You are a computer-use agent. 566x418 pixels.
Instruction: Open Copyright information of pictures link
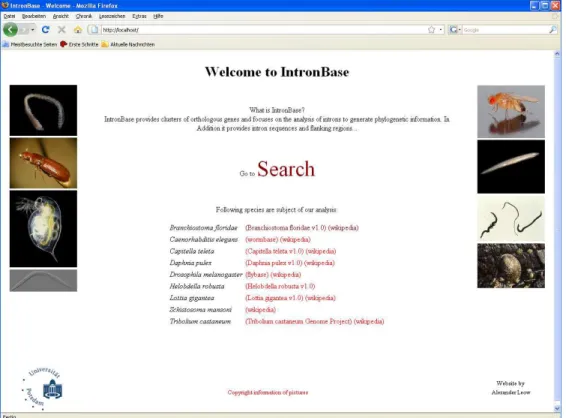tap(268, 392)
